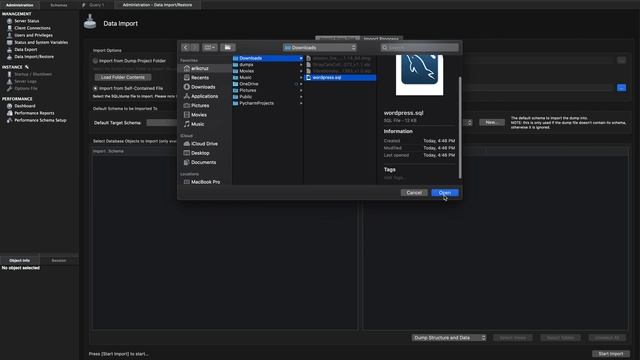The height and width of the screenshot is (360, 640).
Task: Open Performance Reports
Action: [x=34, y=113]
